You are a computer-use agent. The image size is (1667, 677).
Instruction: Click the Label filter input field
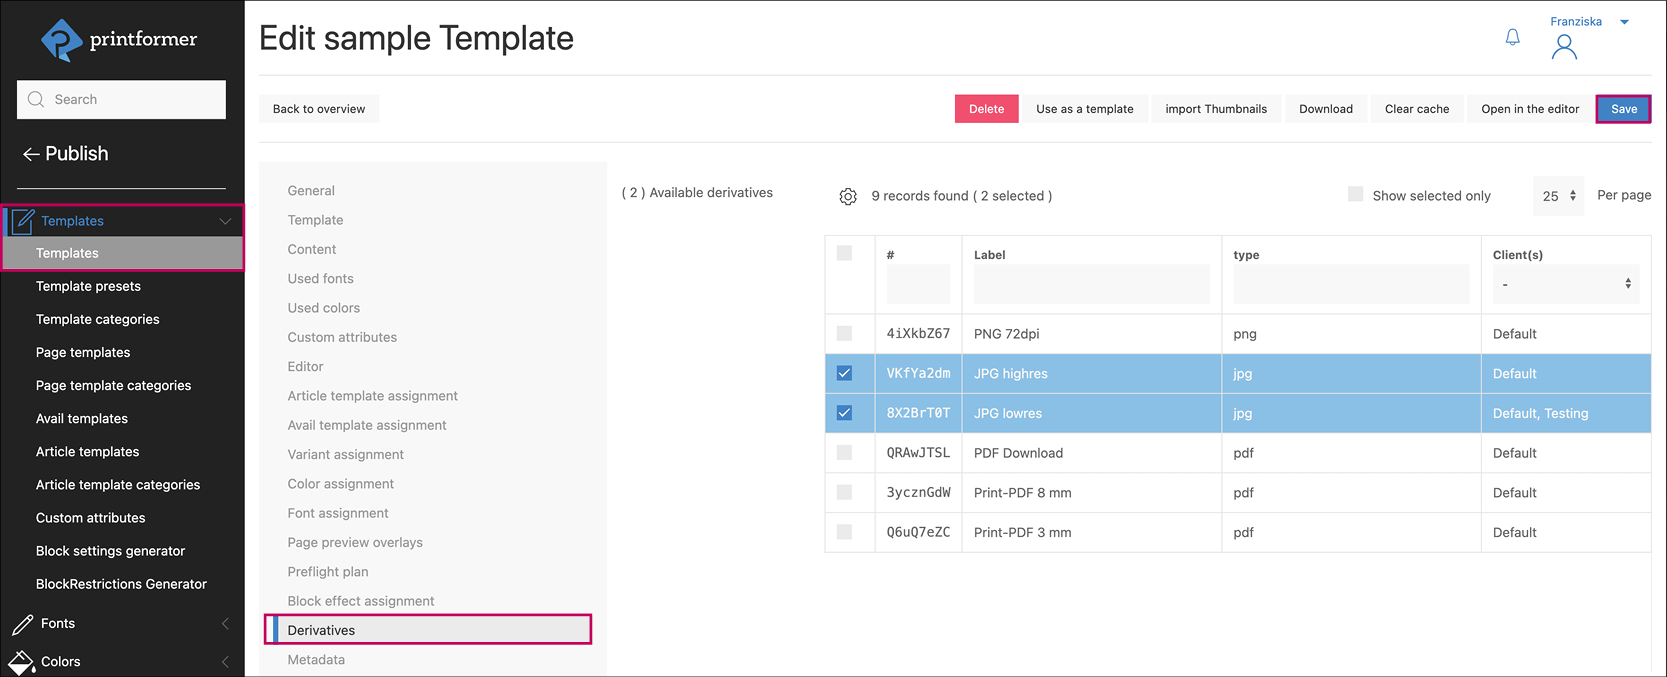(1091, 284)
